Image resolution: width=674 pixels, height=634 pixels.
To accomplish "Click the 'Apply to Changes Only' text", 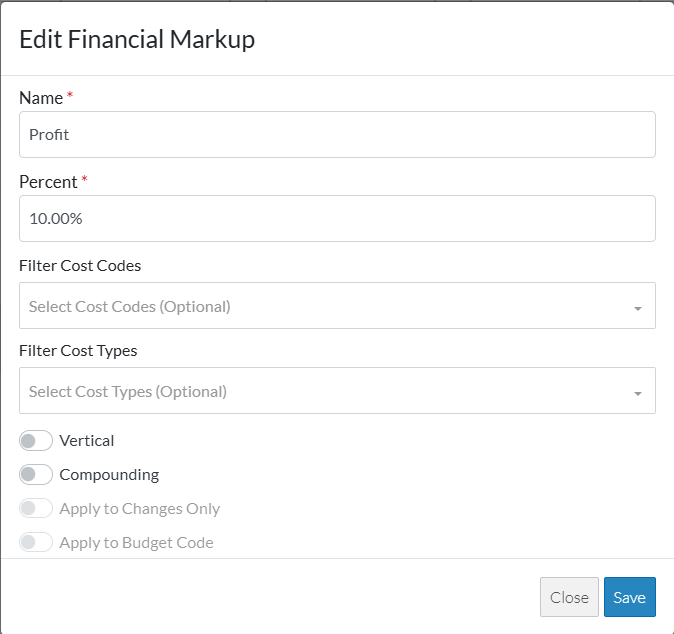I will 140,509.
